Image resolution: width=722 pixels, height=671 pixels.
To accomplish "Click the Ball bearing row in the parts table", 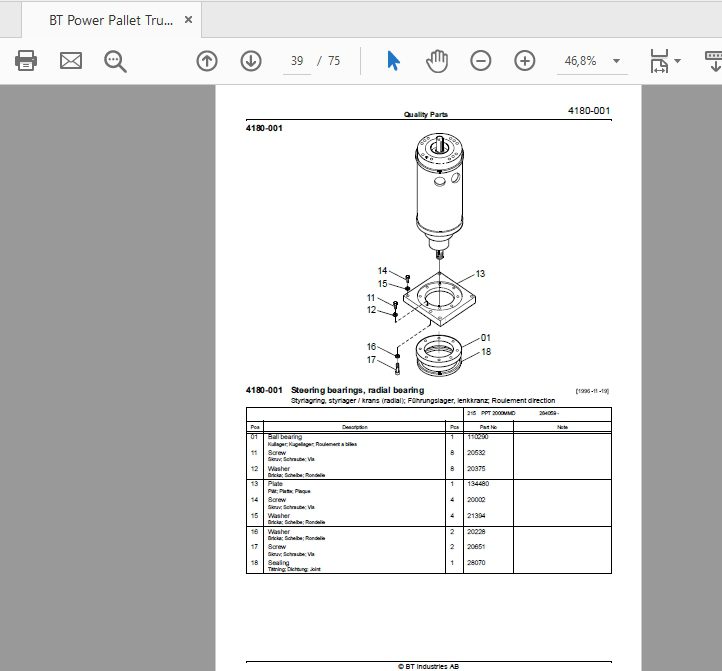I will click(x=429, y=440).
